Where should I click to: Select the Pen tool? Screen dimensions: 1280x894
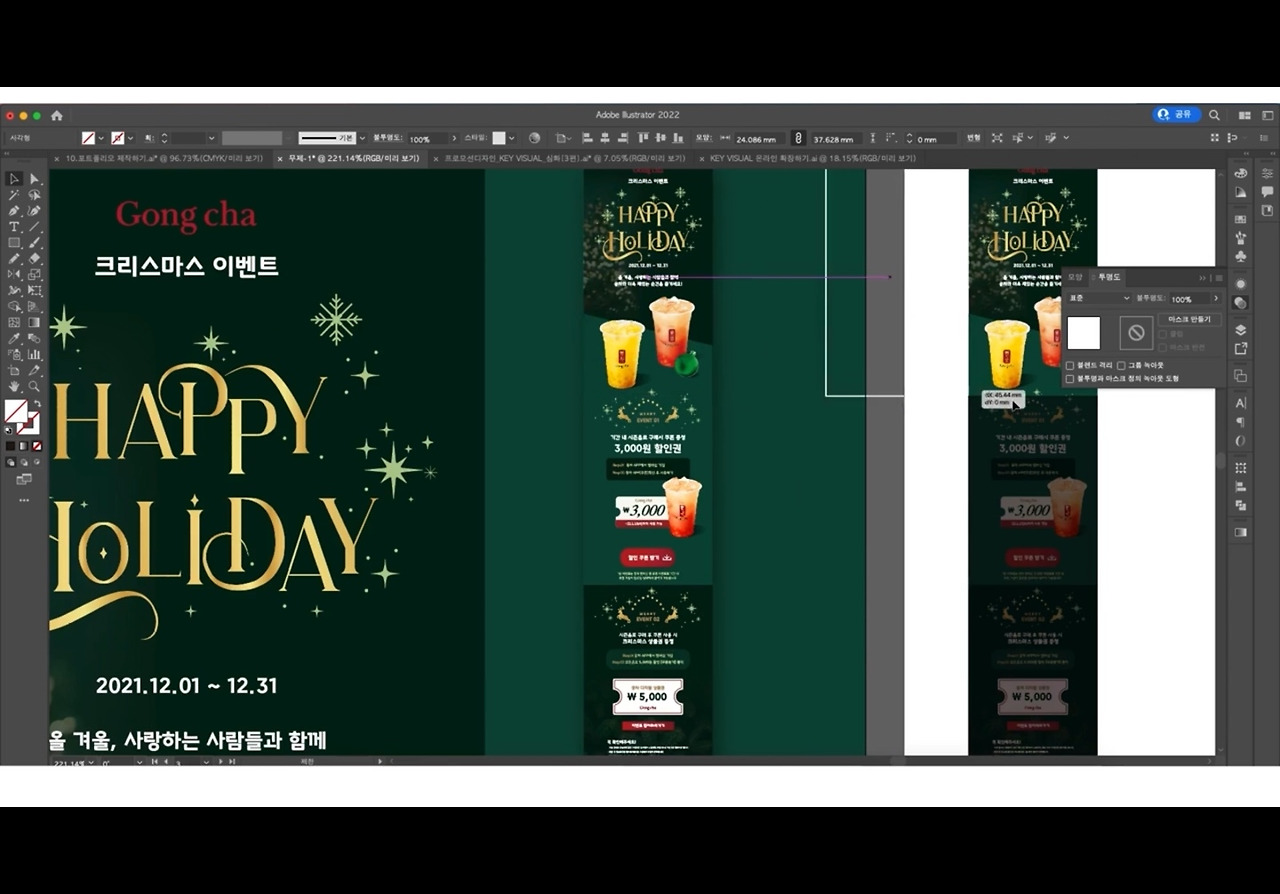click(x=14, y=211)
